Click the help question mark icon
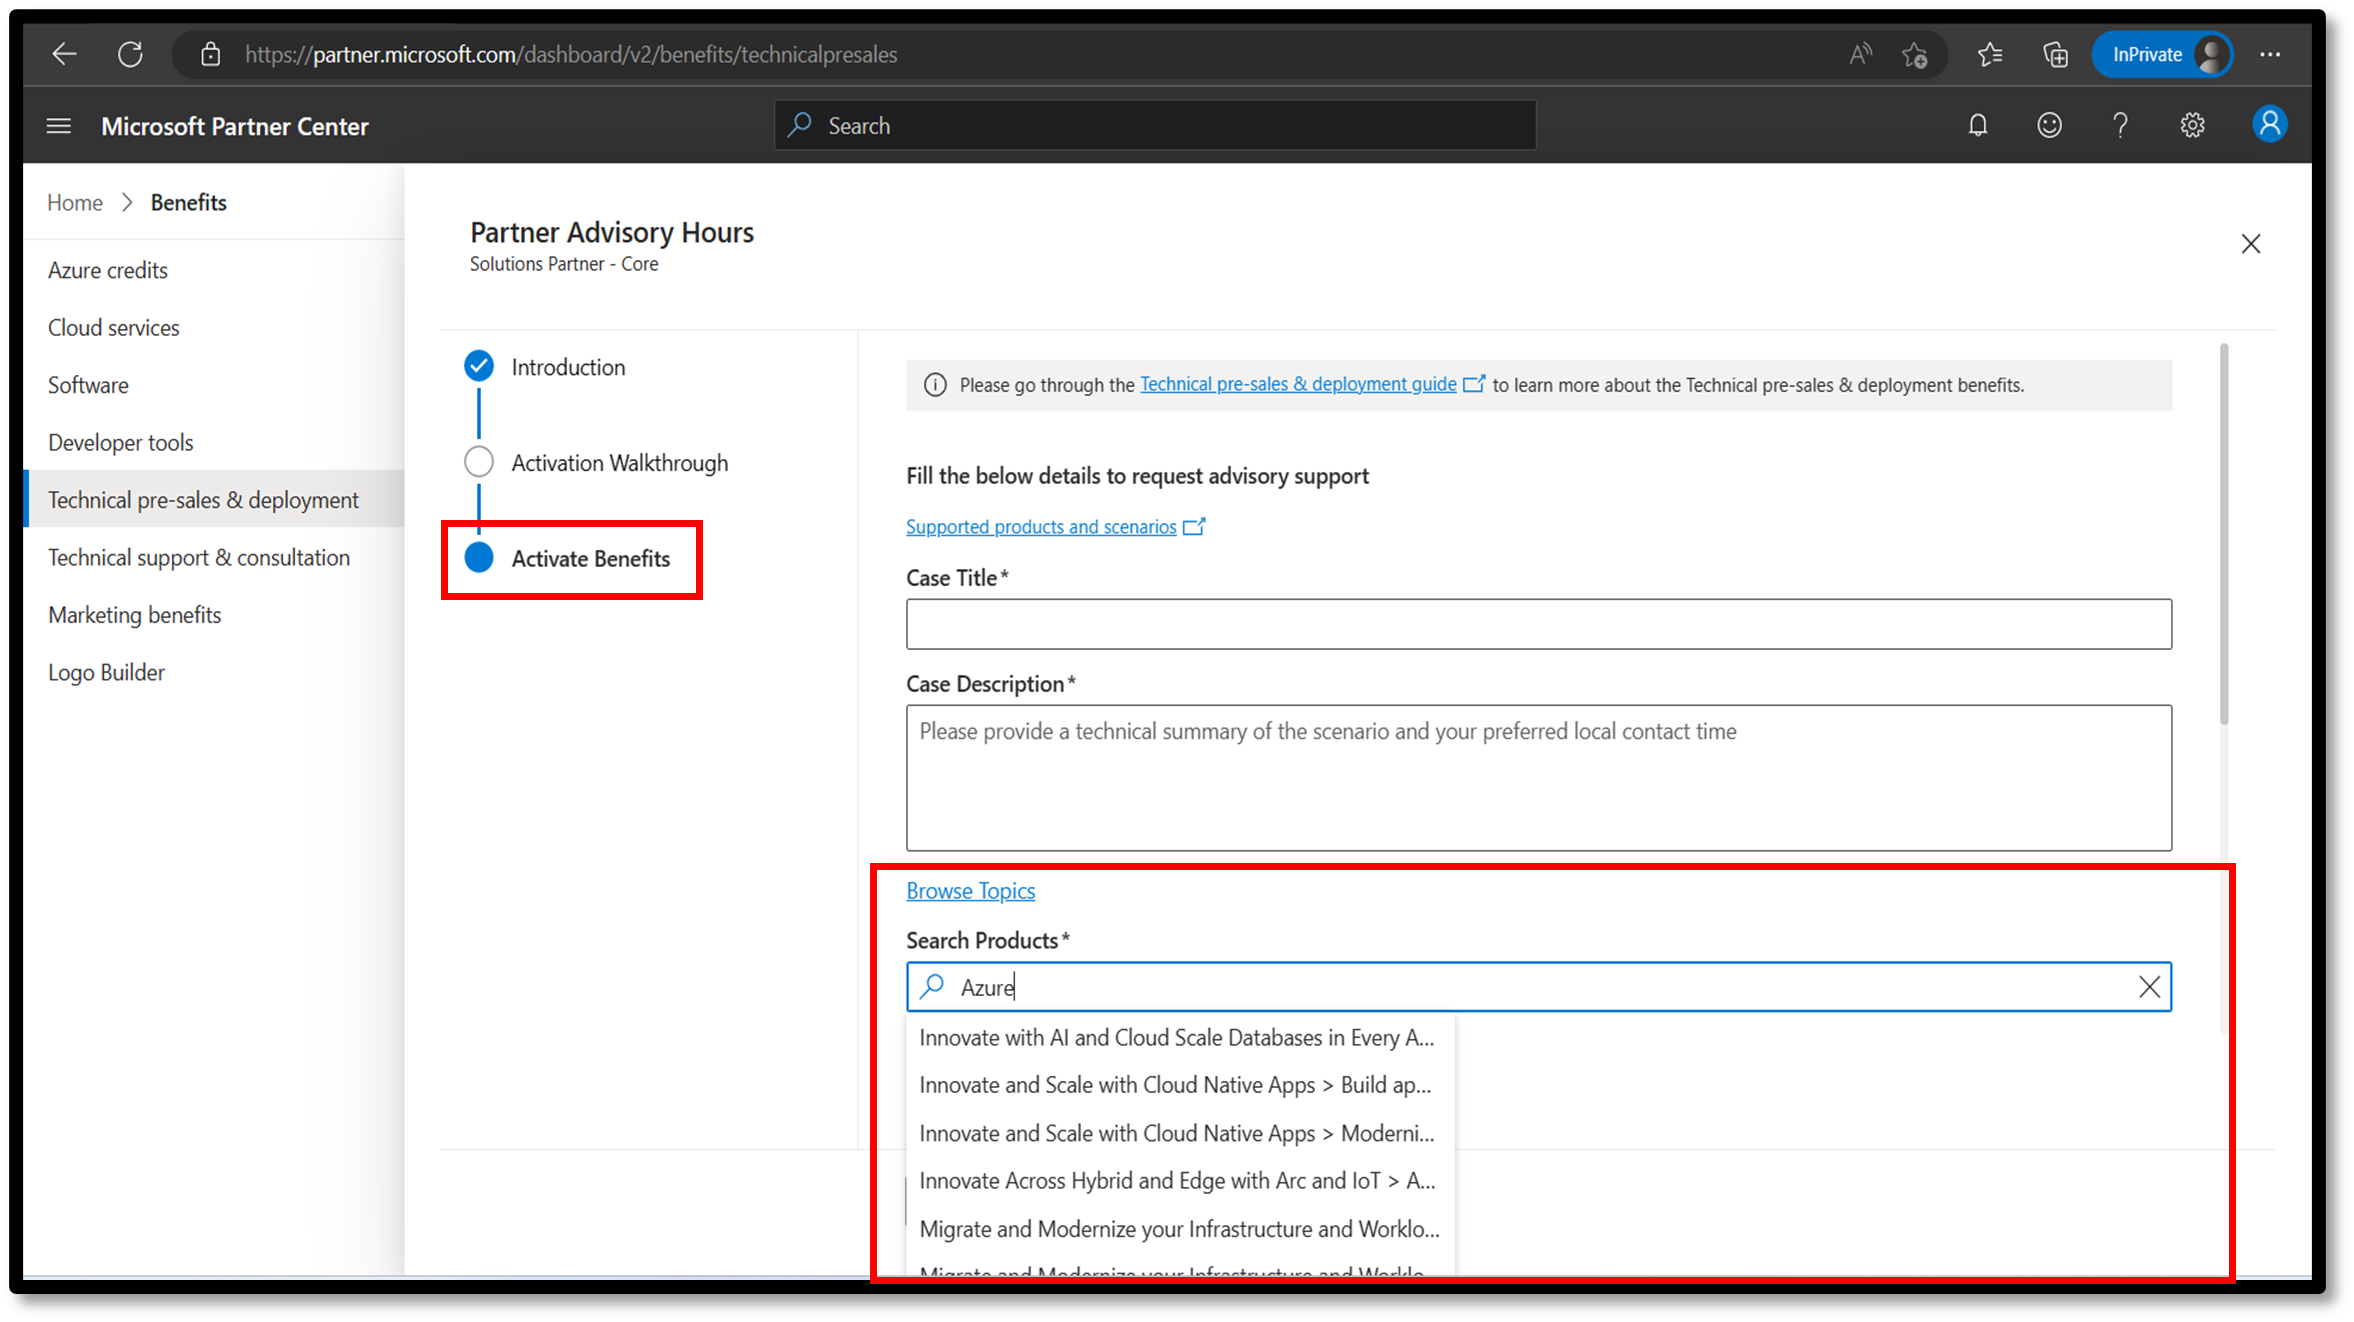The width and height of the screenshot is (2354, 1322). 2120,126
